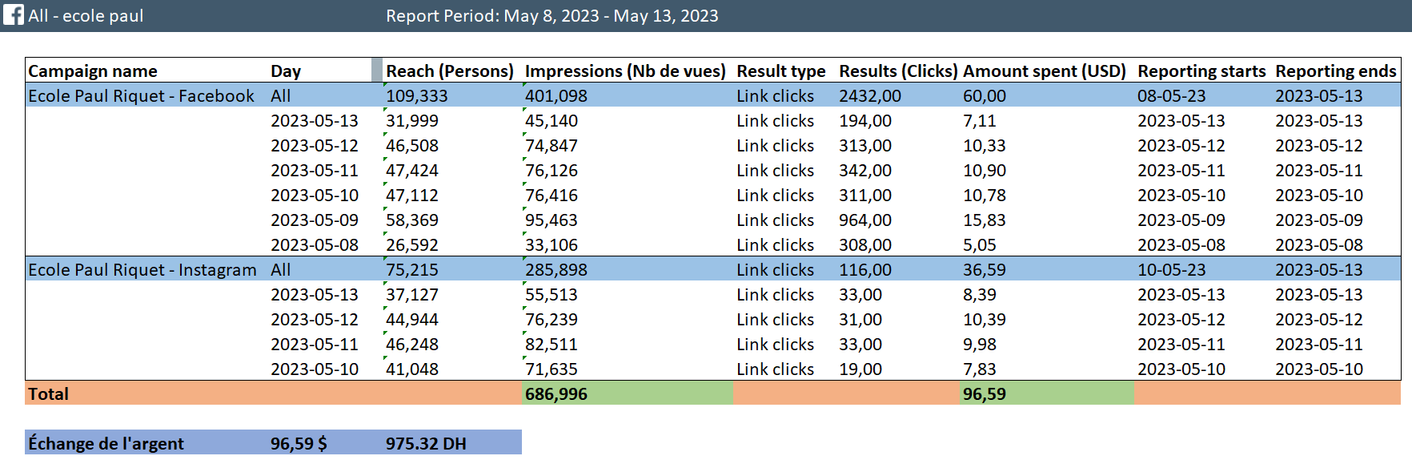Select the 975.32 DH converted amount cell
Viewport: 1412px width, 468px height.
point(425,443)
